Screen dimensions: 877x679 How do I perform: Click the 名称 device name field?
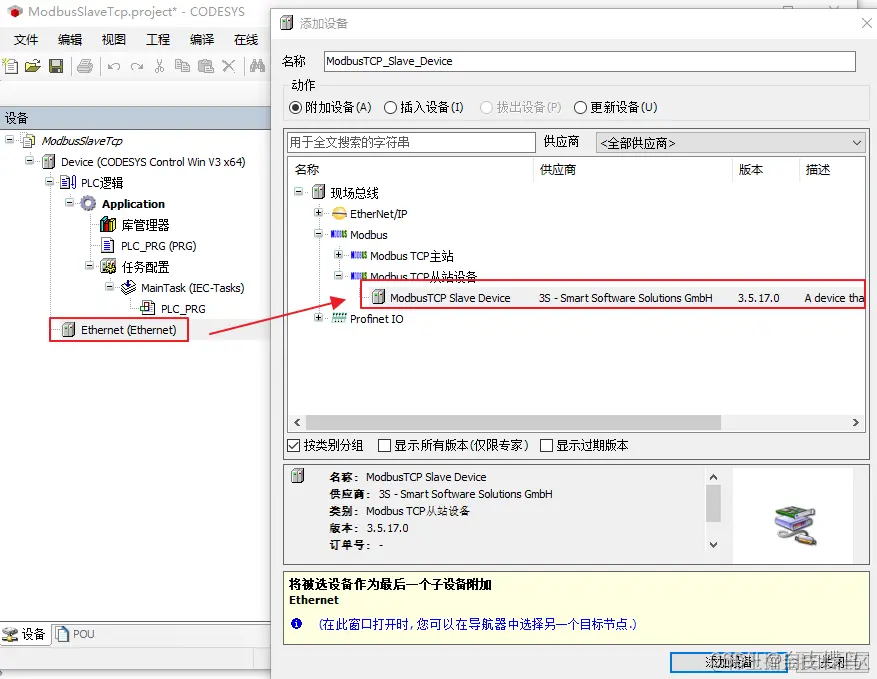tap(590, 61)
